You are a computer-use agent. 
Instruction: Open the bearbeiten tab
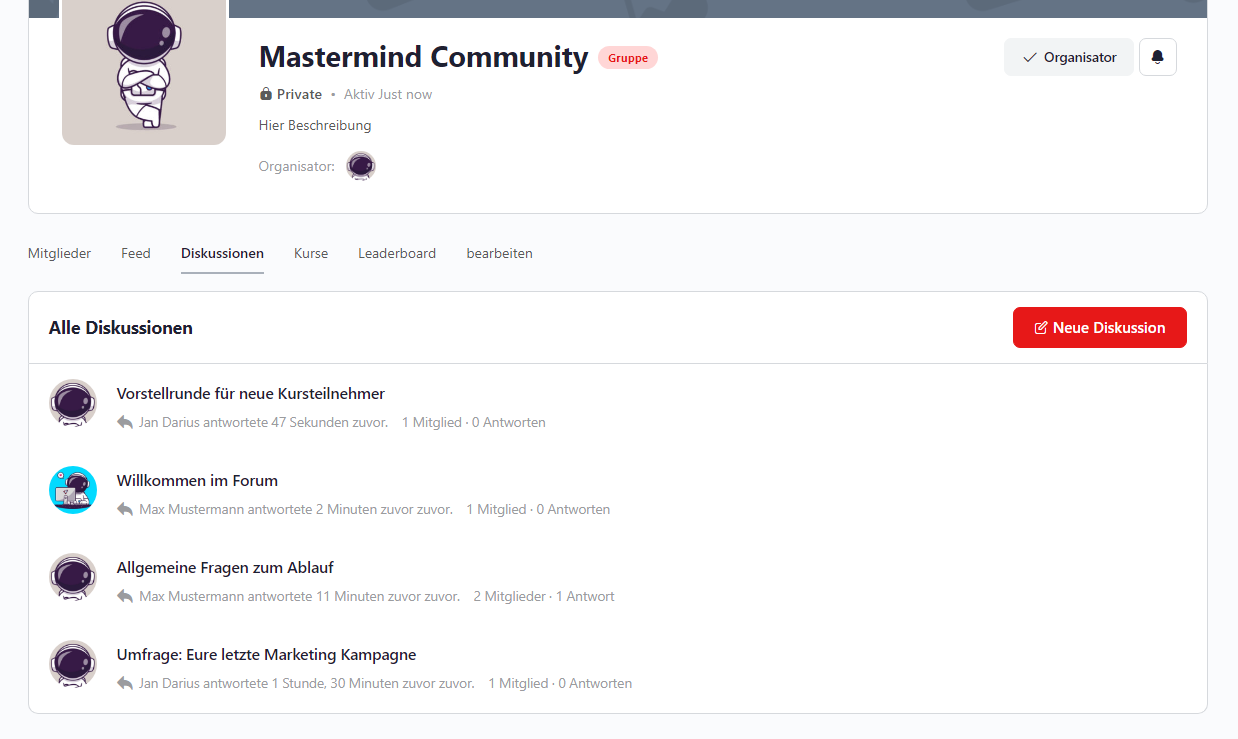(x=499, y=254)
